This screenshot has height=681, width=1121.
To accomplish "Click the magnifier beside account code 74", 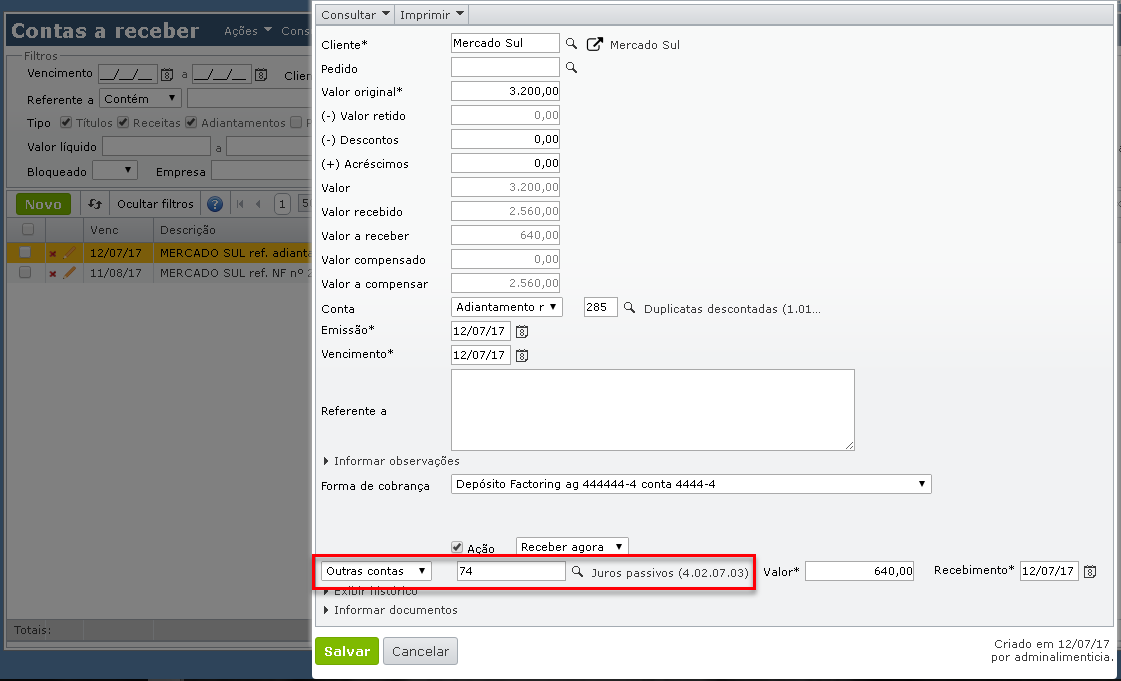I will (x=577, y=572).
